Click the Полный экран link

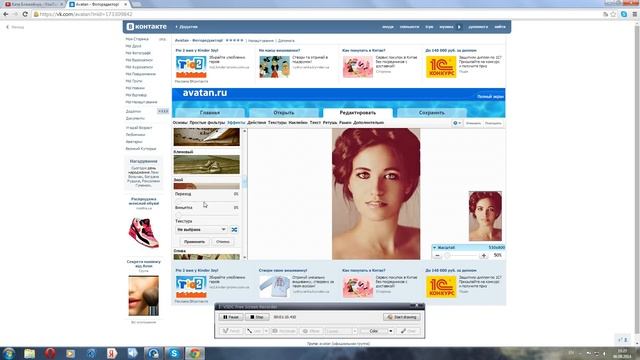pyautogui.click(x=490, y=97)
